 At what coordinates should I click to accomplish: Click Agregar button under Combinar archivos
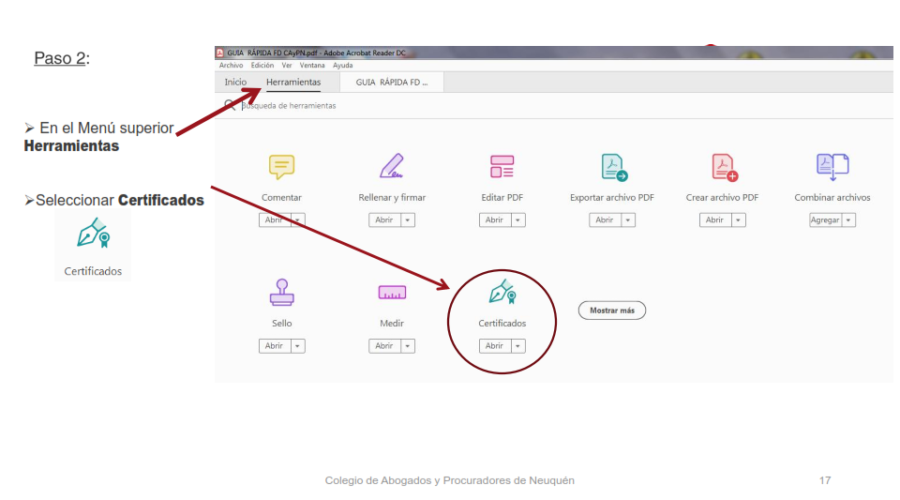826,220
